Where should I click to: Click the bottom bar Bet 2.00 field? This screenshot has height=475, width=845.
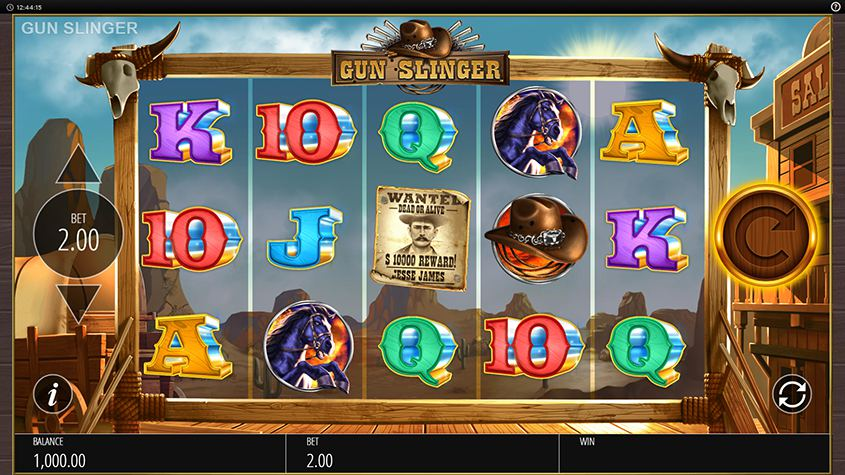[x=422, y=452]
